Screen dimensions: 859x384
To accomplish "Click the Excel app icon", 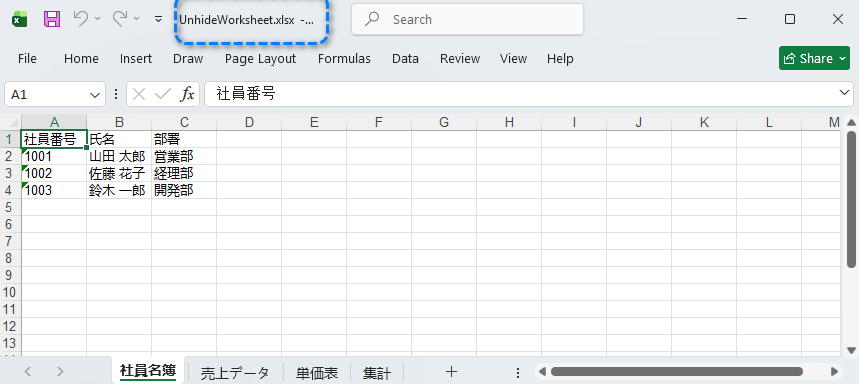I will [20, 20].
